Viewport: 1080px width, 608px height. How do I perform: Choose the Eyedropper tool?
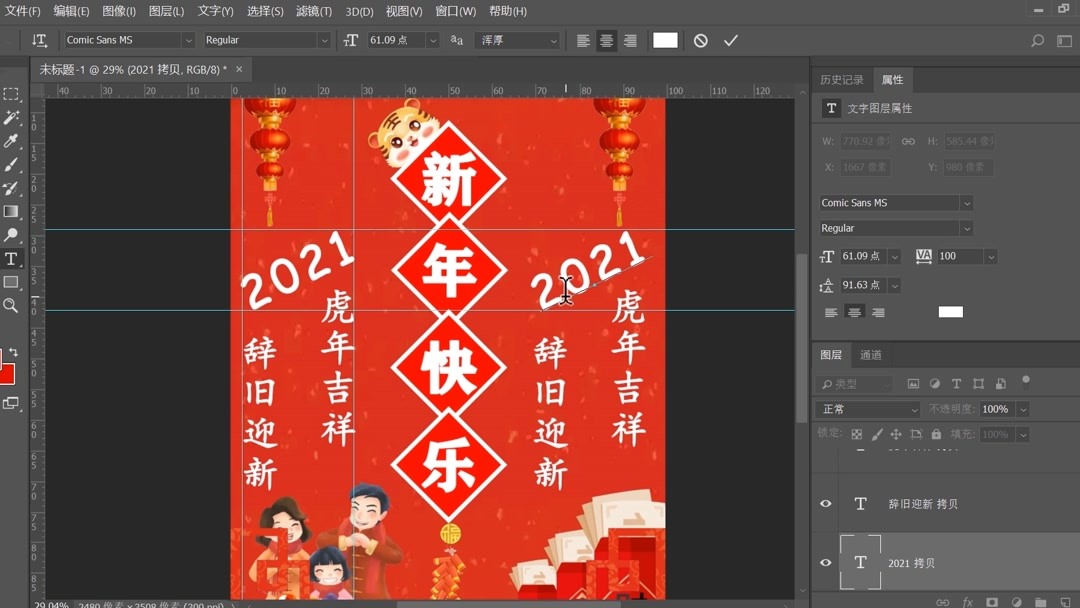(12, 140)
